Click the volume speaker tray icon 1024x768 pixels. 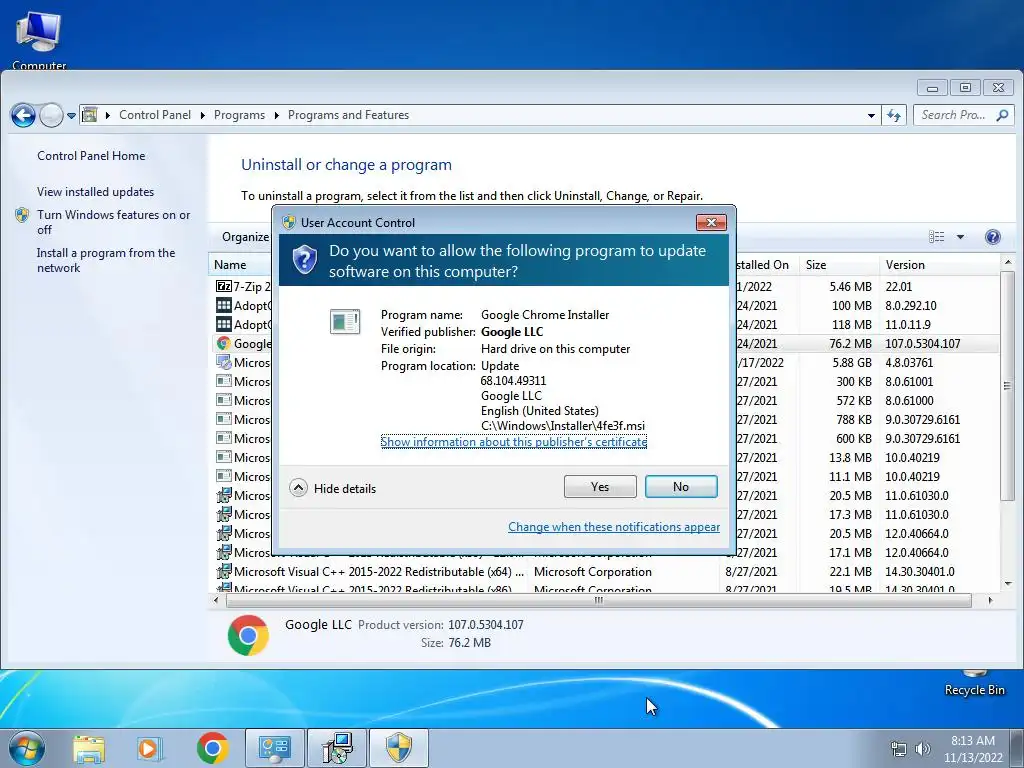click(x=922, y=749)
